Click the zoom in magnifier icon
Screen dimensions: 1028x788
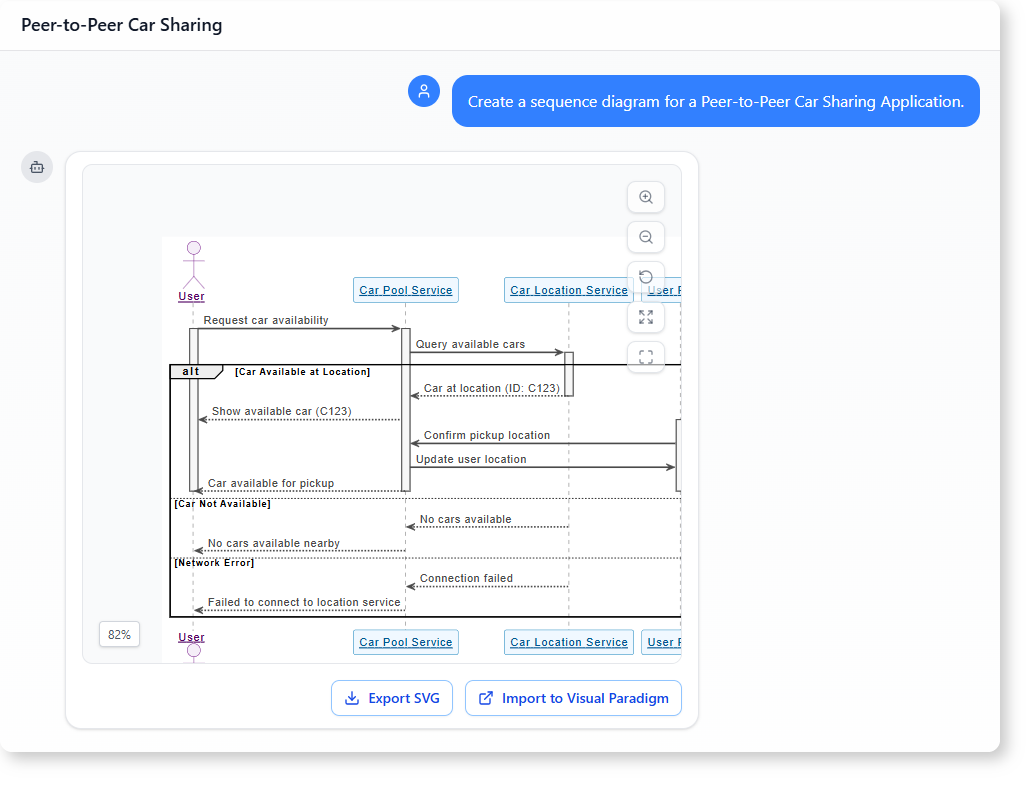(x=646, y=198)
